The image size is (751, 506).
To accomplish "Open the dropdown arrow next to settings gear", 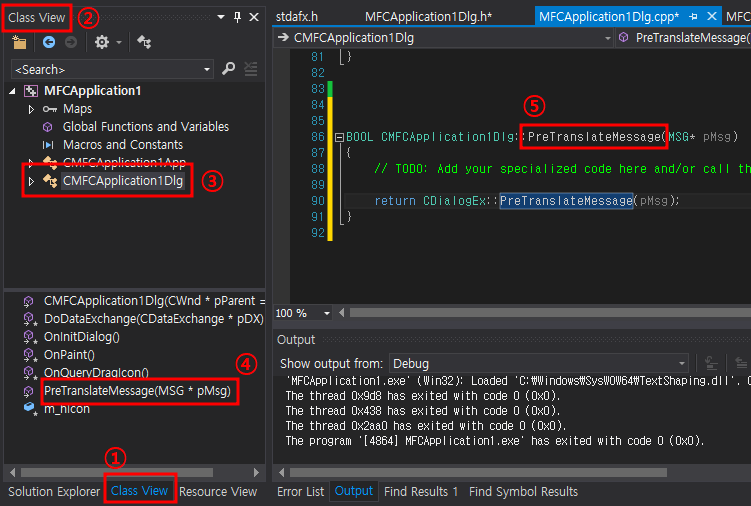I will 119,43.
